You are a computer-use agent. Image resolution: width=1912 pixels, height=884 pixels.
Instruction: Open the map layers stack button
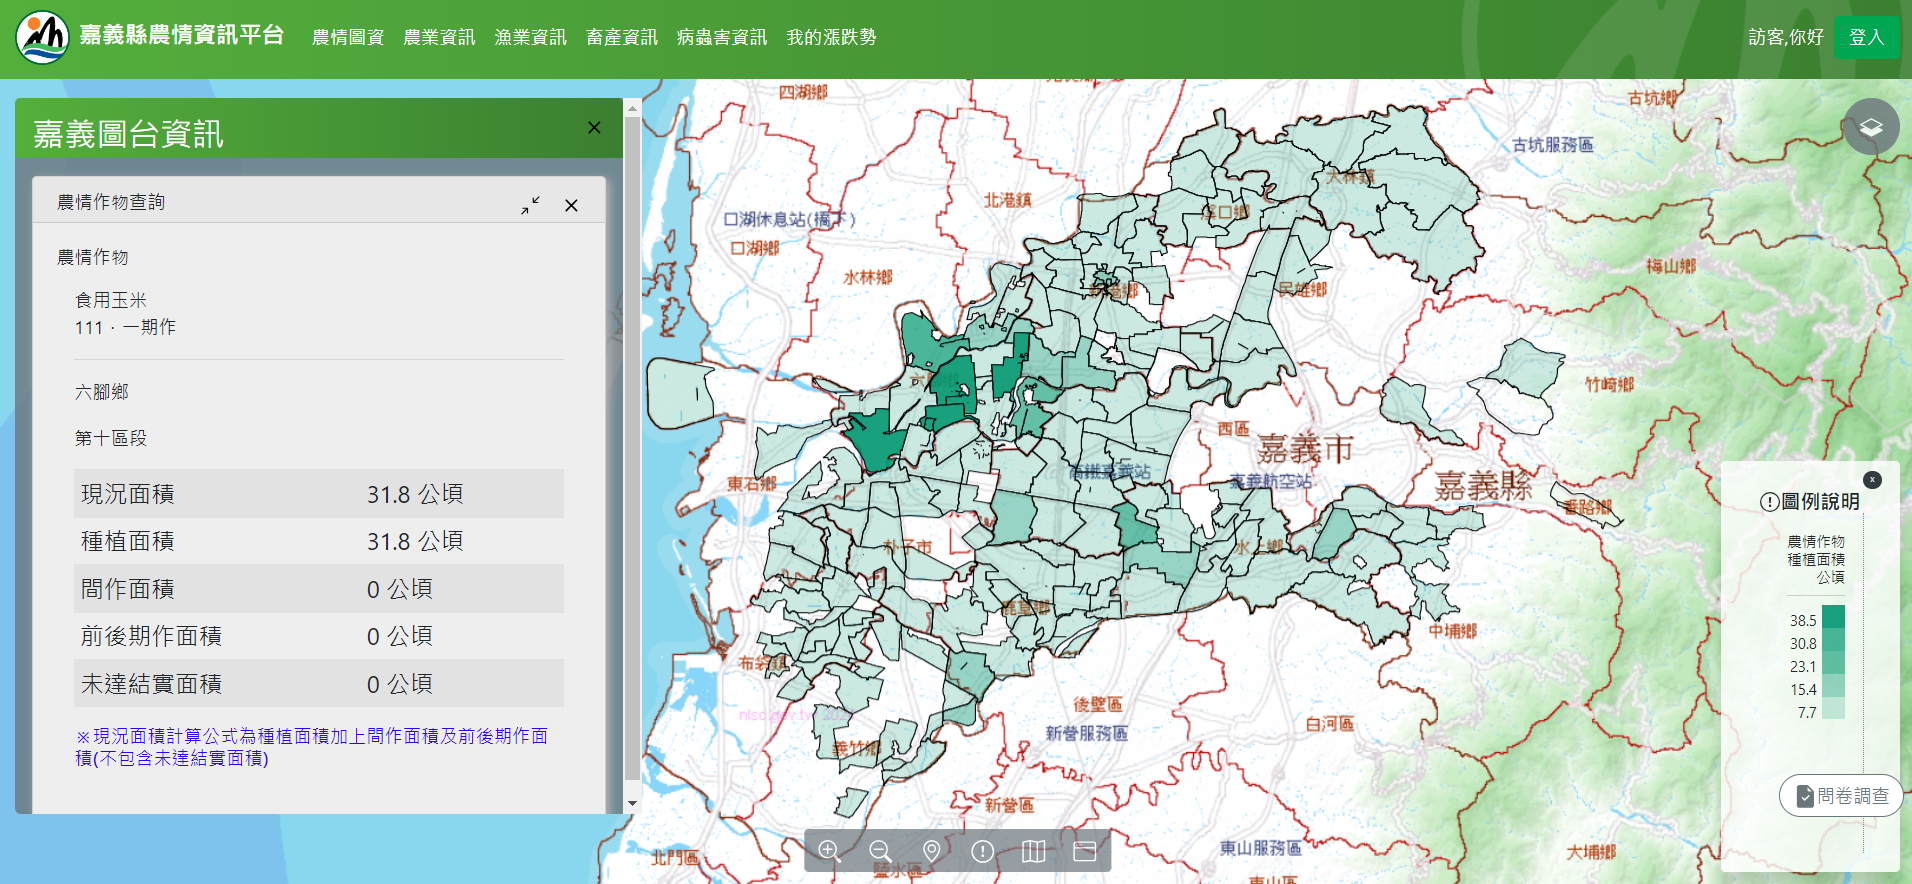click(1870, 127)
